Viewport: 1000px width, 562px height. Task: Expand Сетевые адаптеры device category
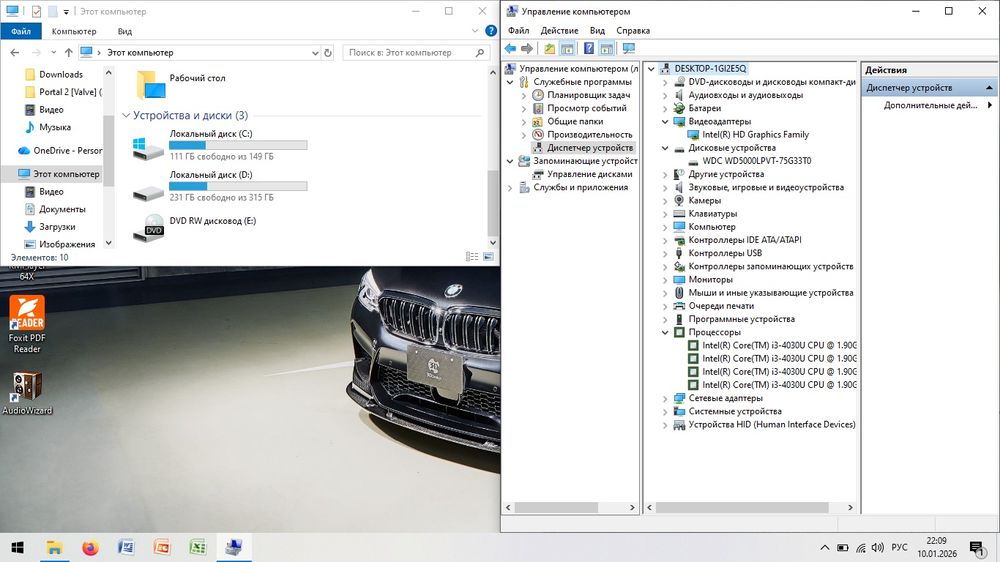click(665, 399)
